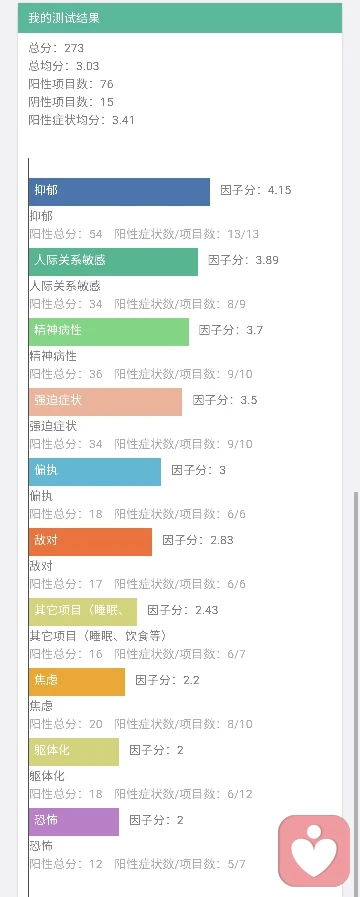Select the green 人际关系敏感 bar

113,262
